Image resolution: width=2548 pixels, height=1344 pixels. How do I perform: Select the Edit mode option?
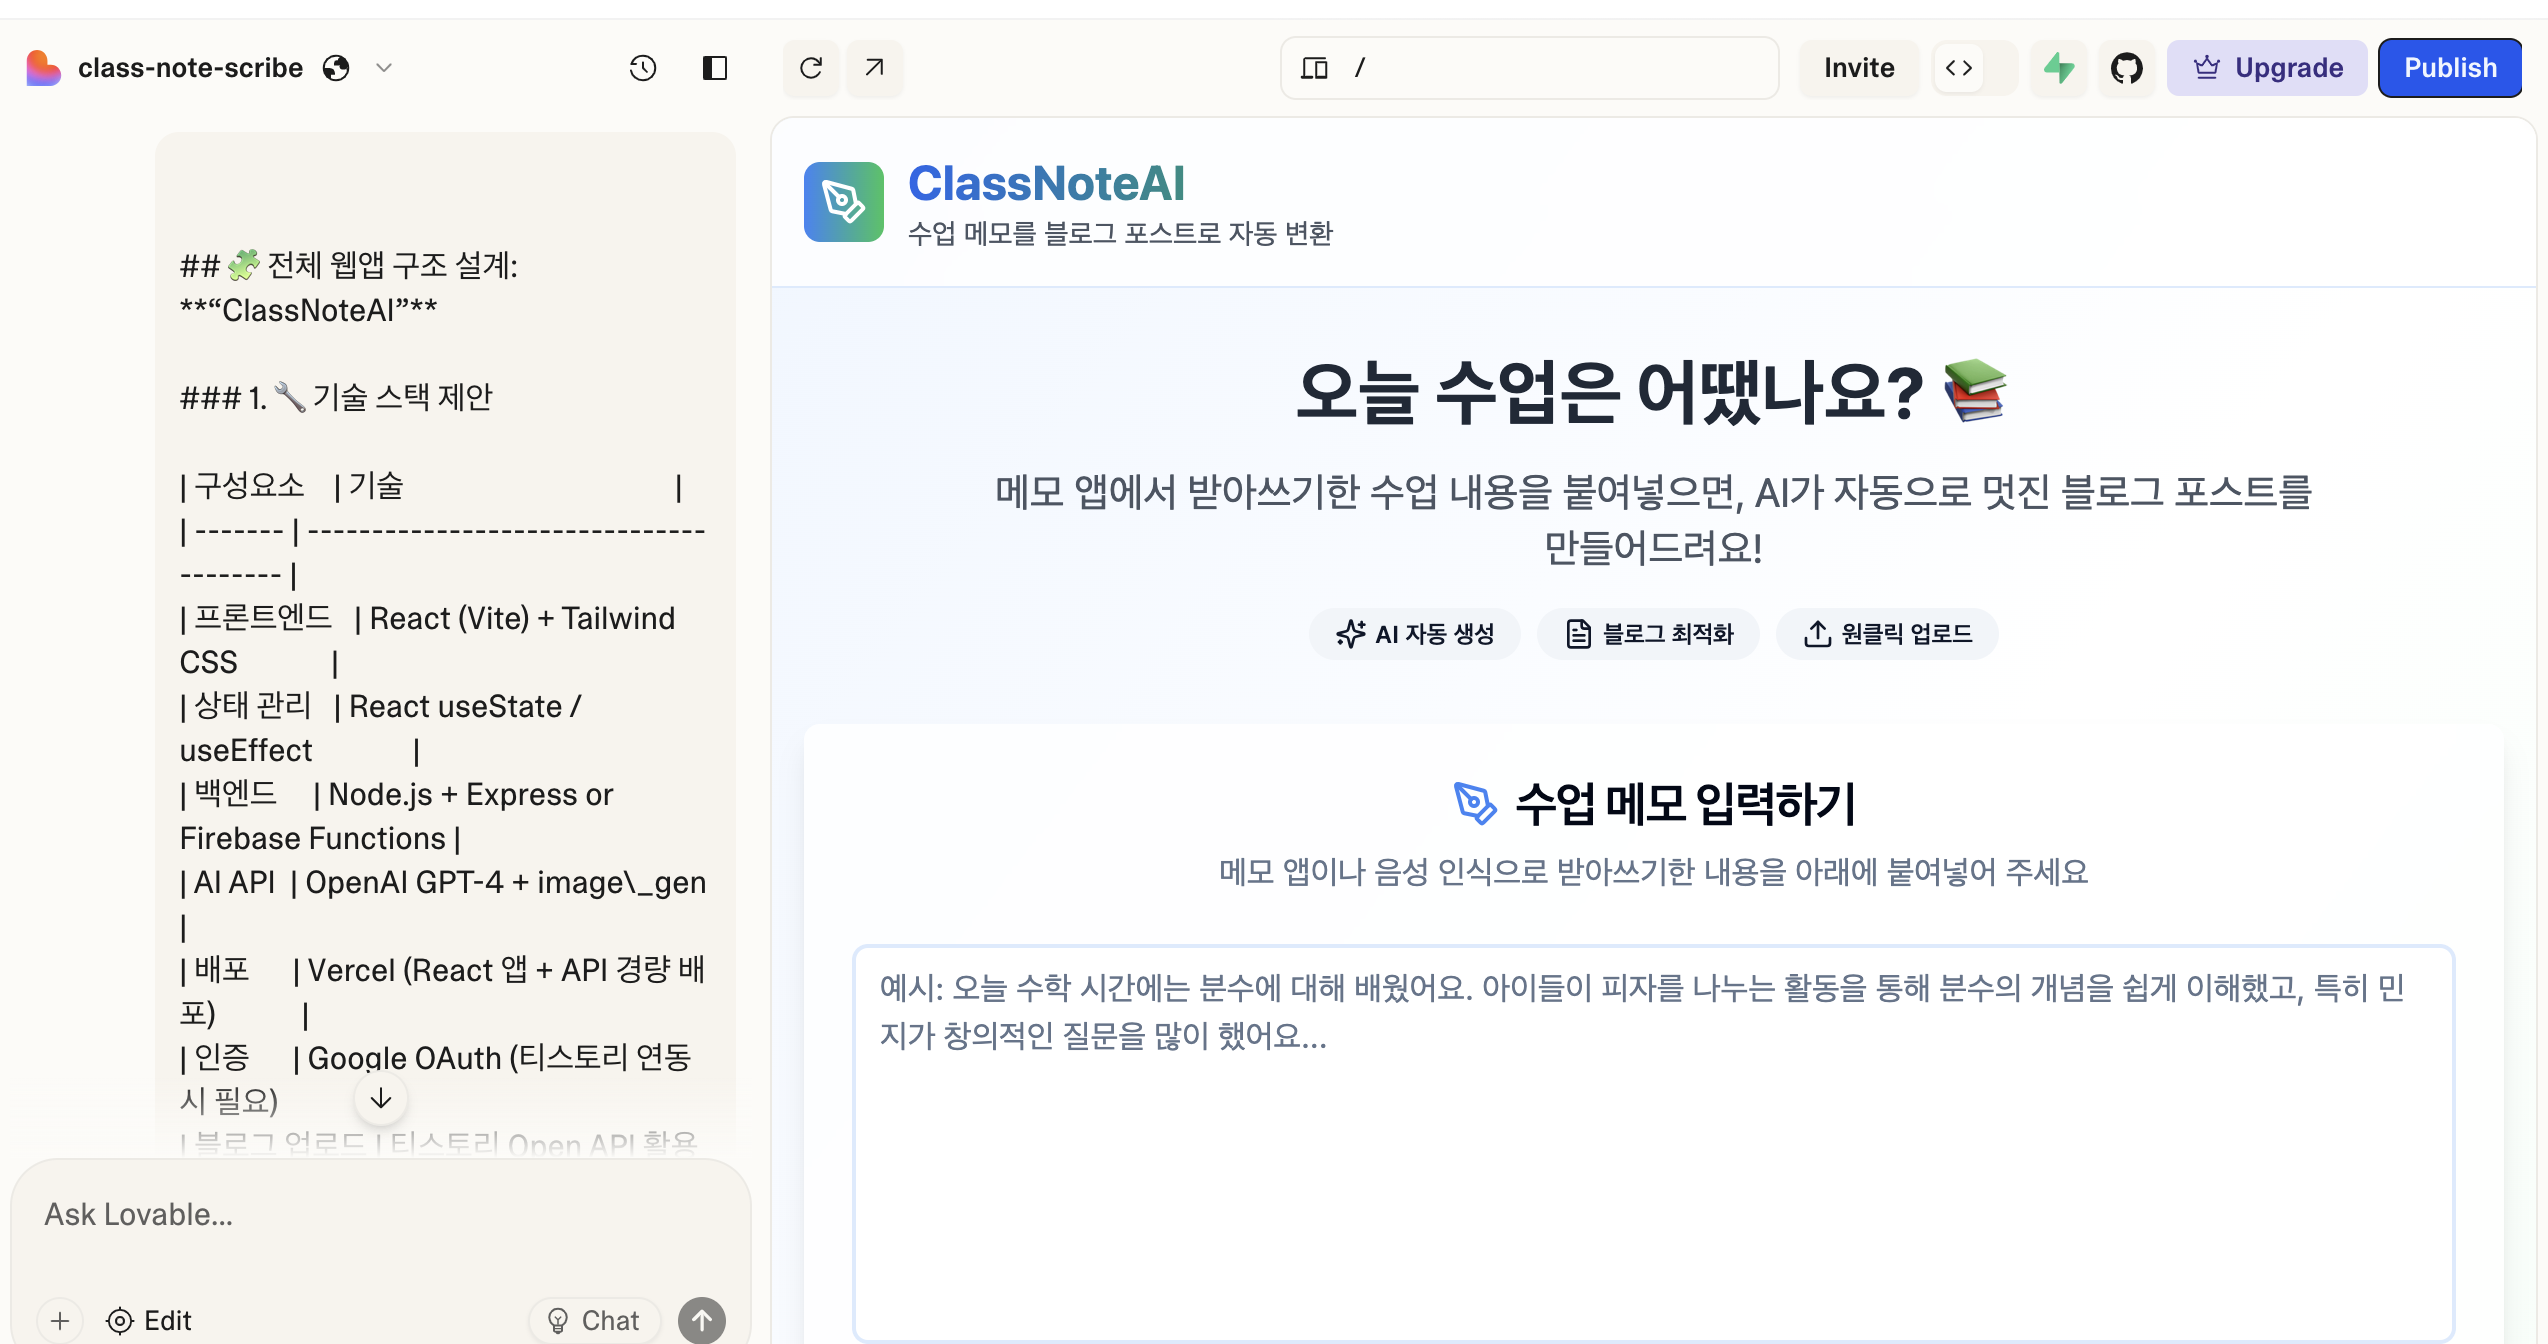point(149,1320)
